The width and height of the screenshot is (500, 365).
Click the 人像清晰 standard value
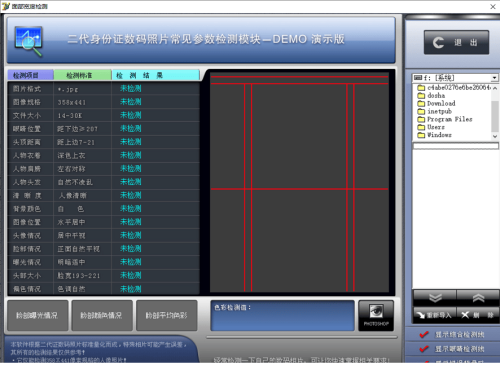72,196
